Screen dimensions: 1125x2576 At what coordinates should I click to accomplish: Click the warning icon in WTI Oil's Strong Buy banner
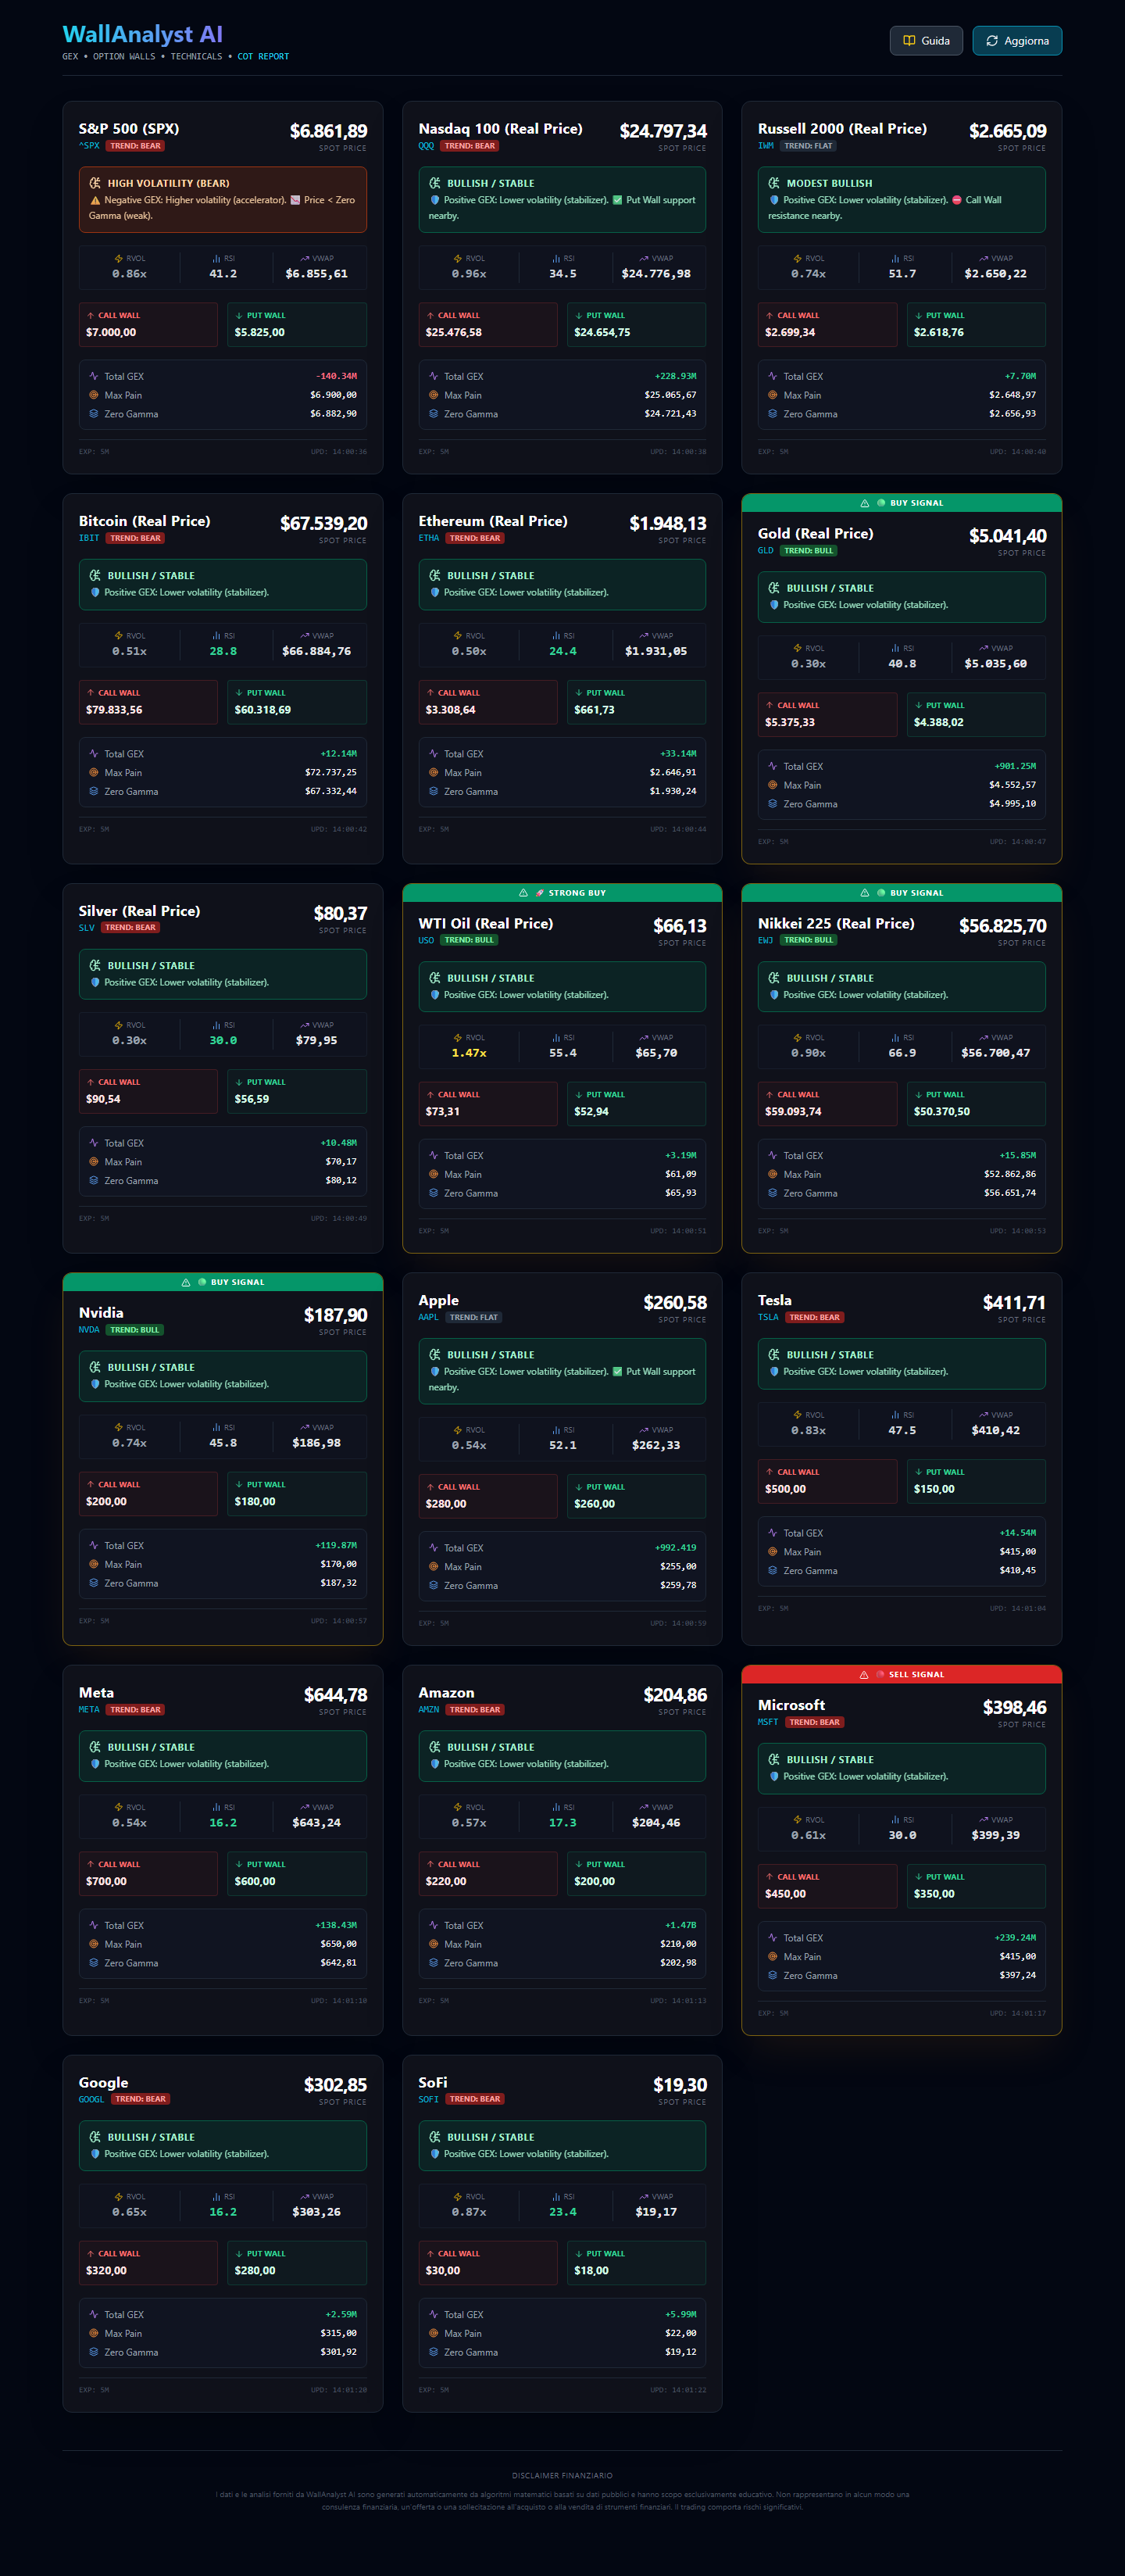pyautogui.click(x=523, y=893)
